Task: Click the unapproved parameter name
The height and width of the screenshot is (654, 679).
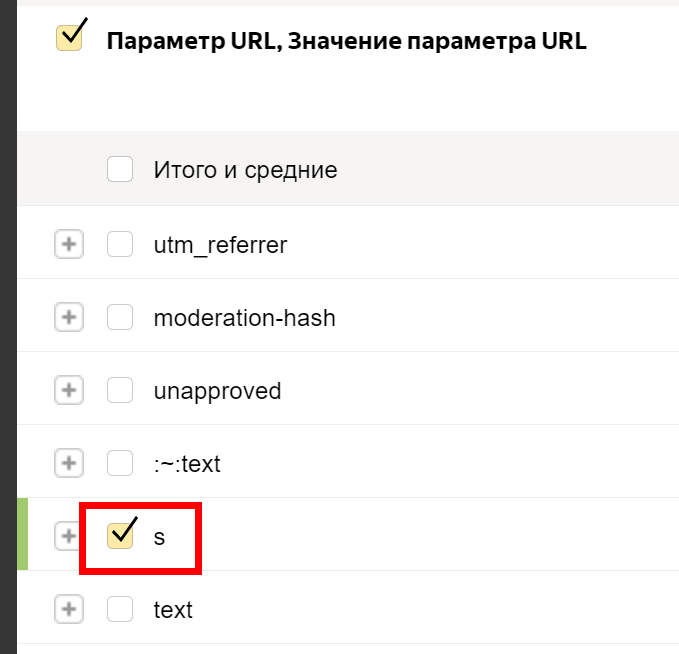Action: click(x=217, y=391)
